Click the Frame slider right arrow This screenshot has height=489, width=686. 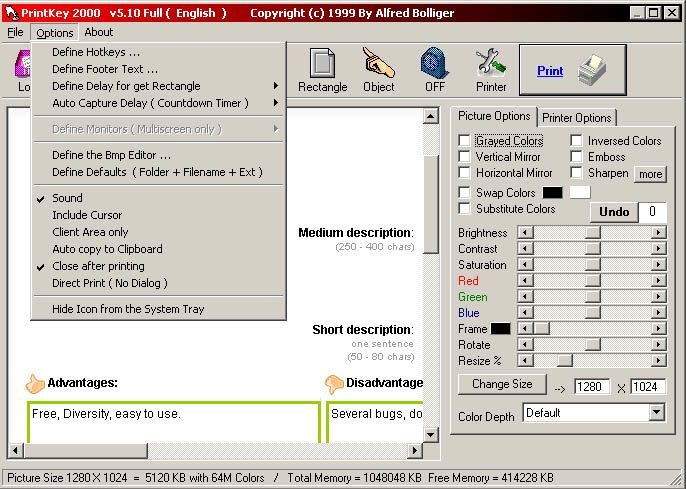pos(658,328)
